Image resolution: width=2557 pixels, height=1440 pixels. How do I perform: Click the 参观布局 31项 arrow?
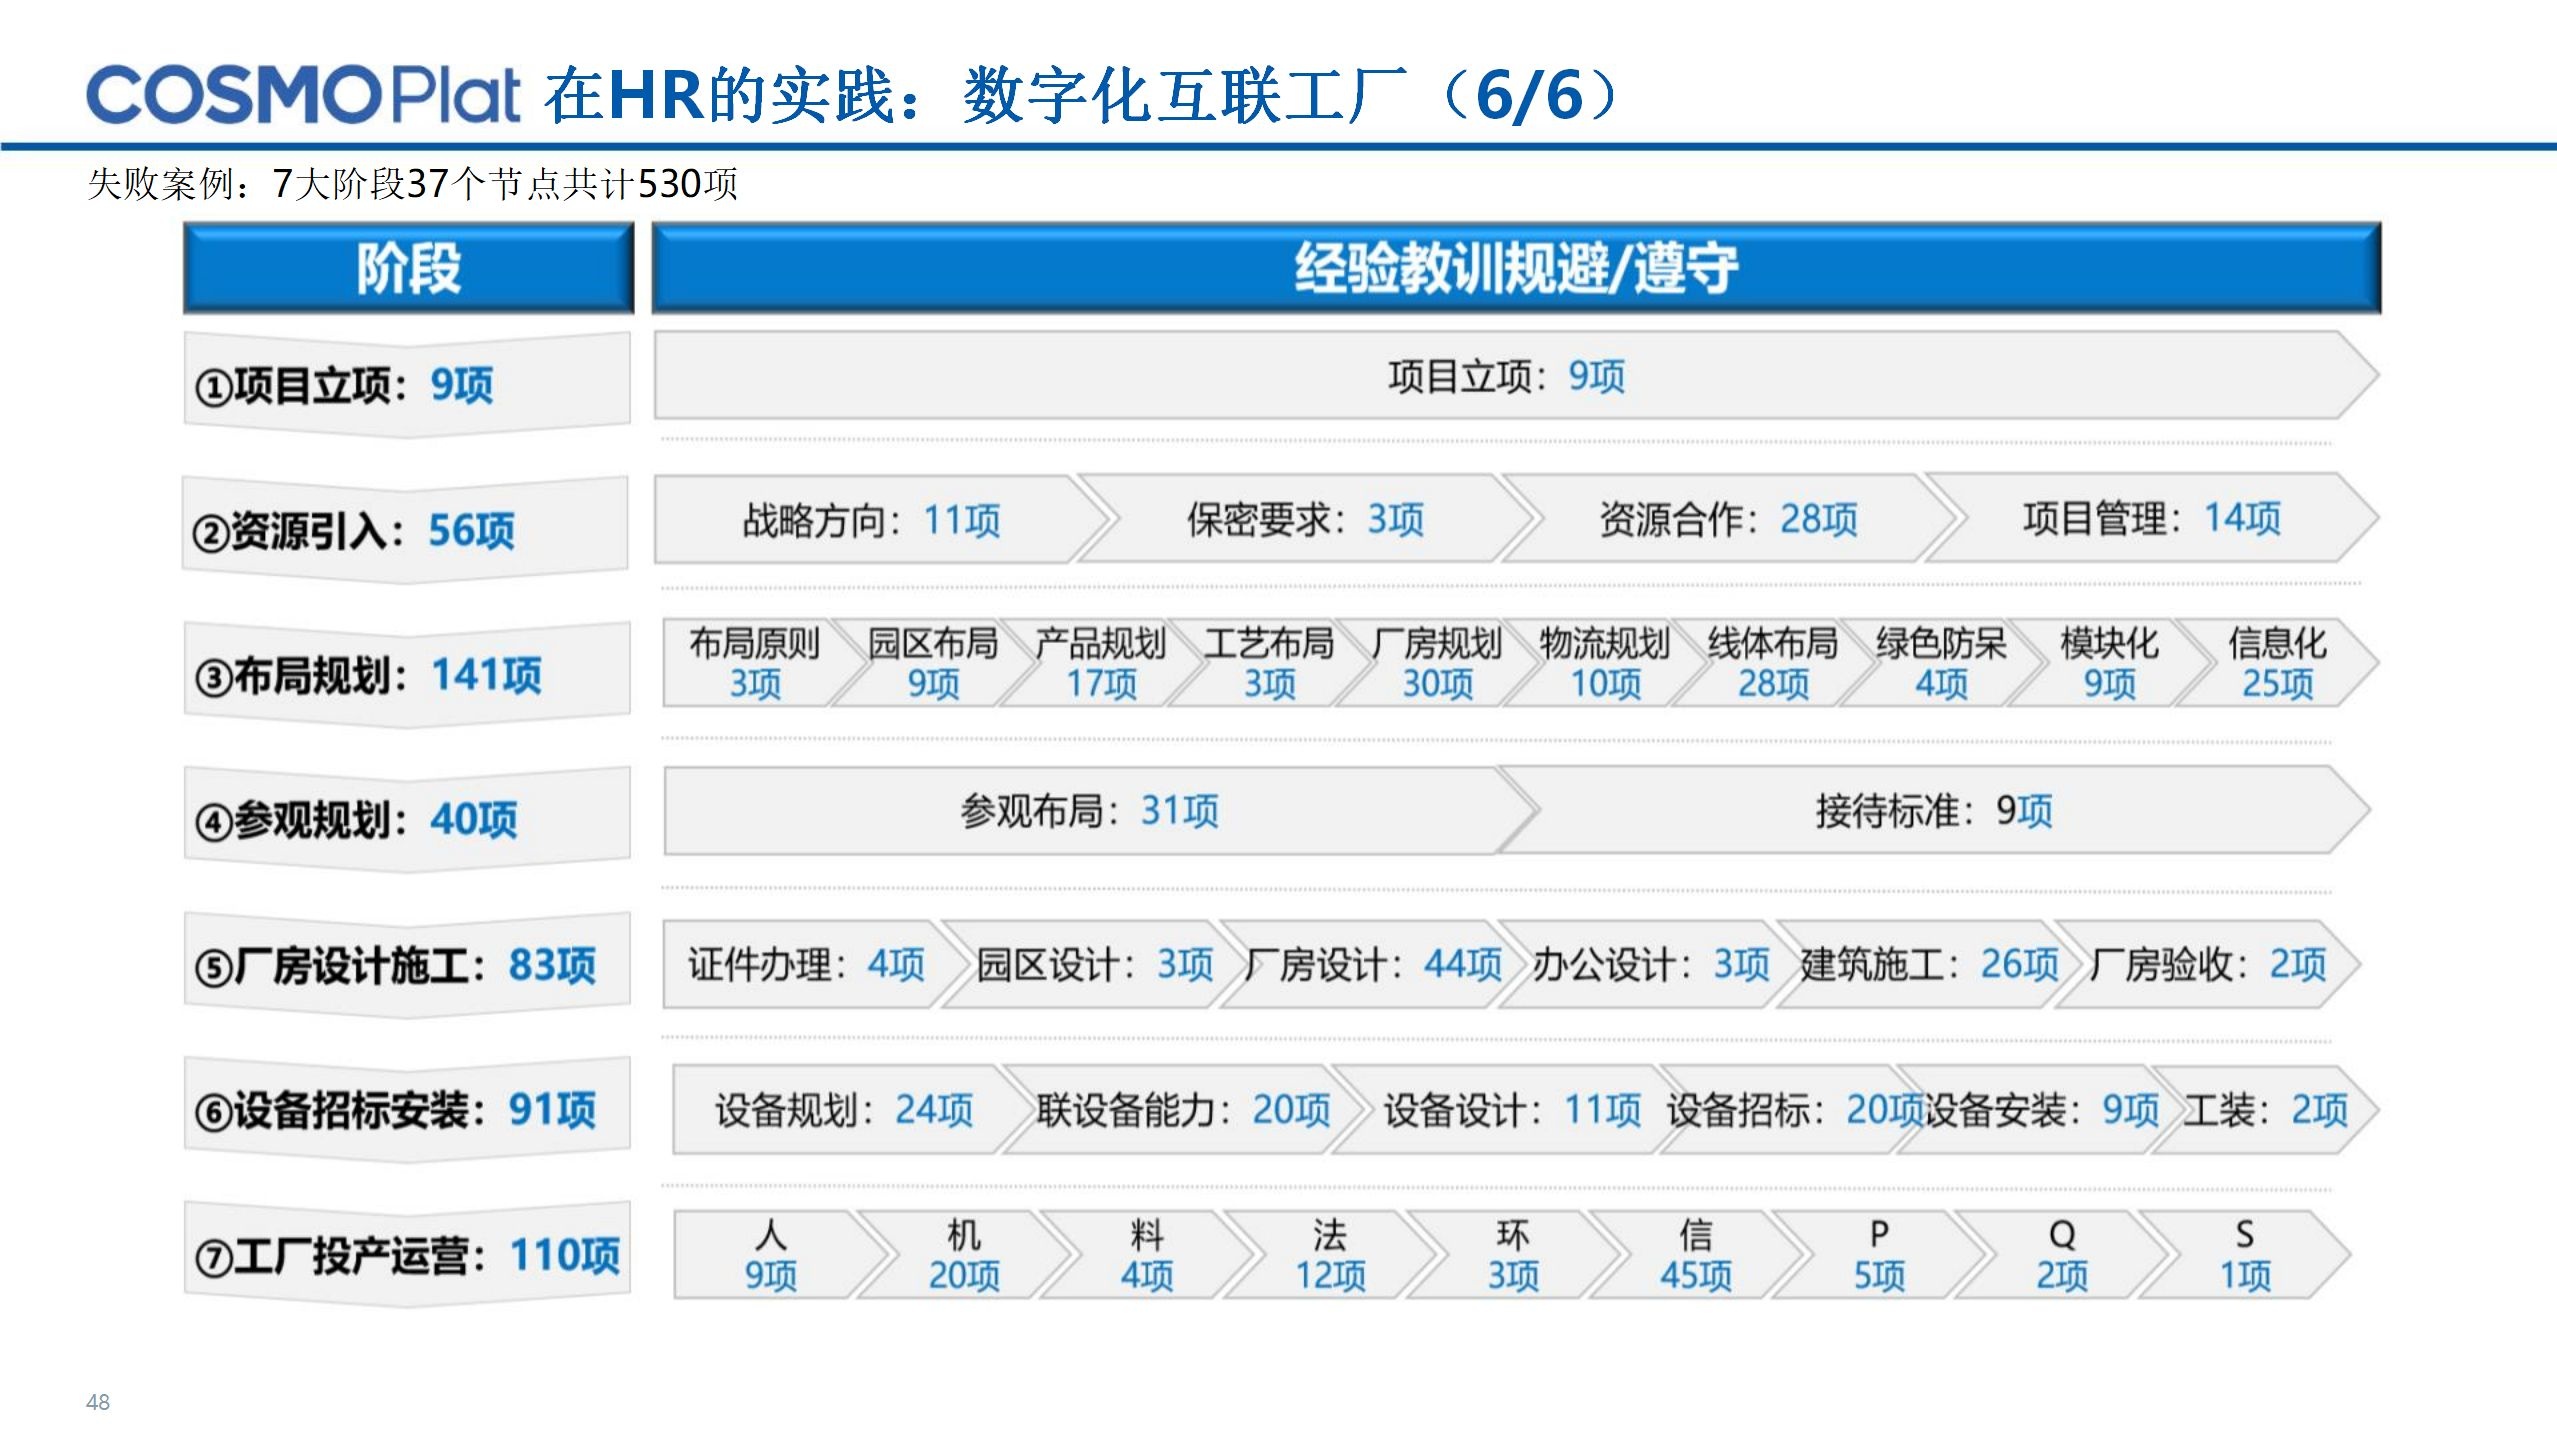click(1088, 810)
